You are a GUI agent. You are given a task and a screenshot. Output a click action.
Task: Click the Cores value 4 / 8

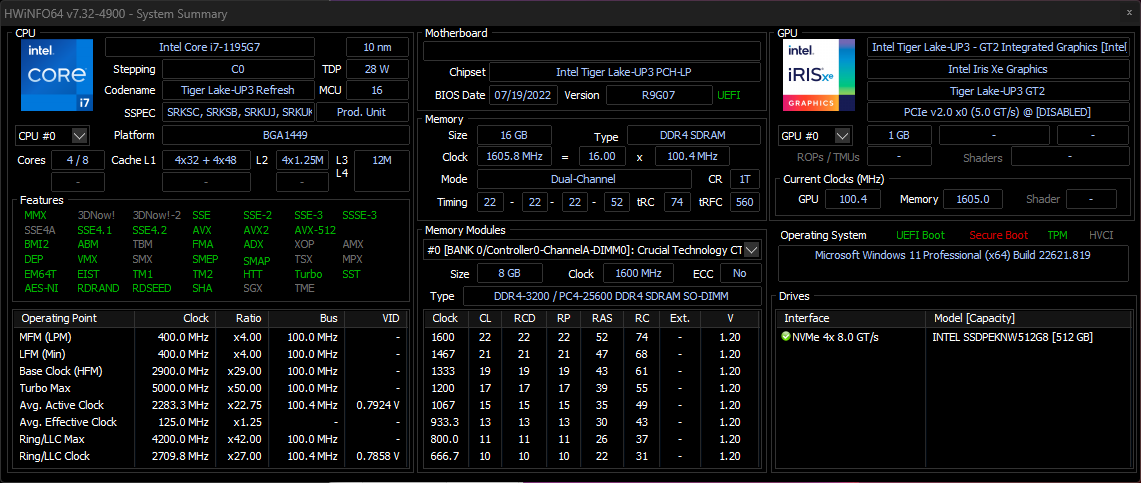point(77,160)
